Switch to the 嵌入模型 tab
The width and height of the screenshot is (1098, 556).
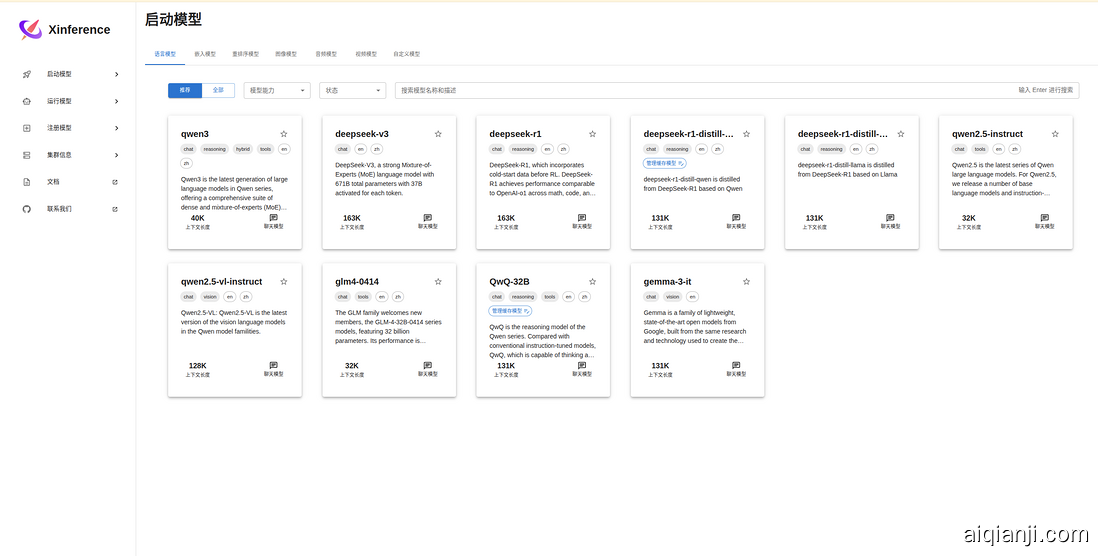(x=204, y=54)
